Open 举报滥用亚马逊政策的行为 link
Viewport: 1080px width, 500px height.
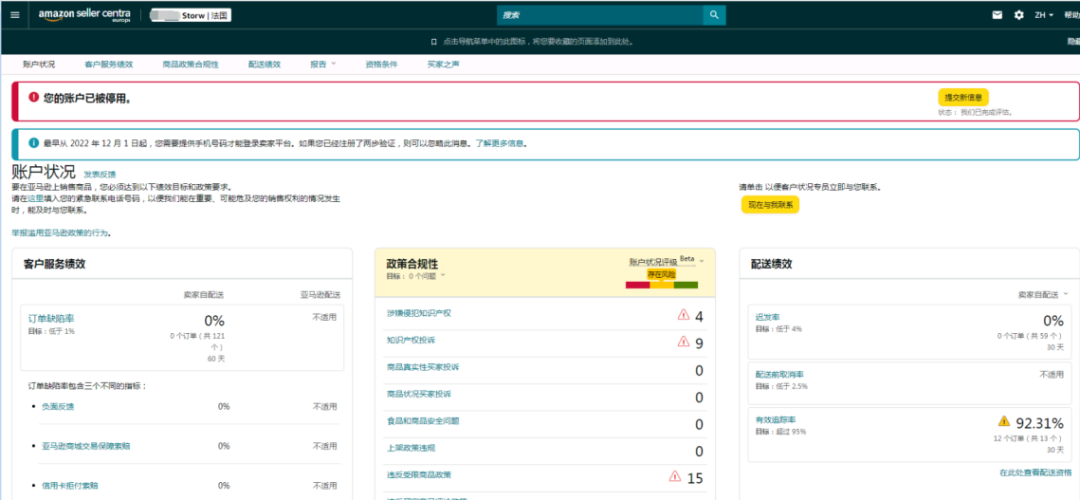[60, 233]
